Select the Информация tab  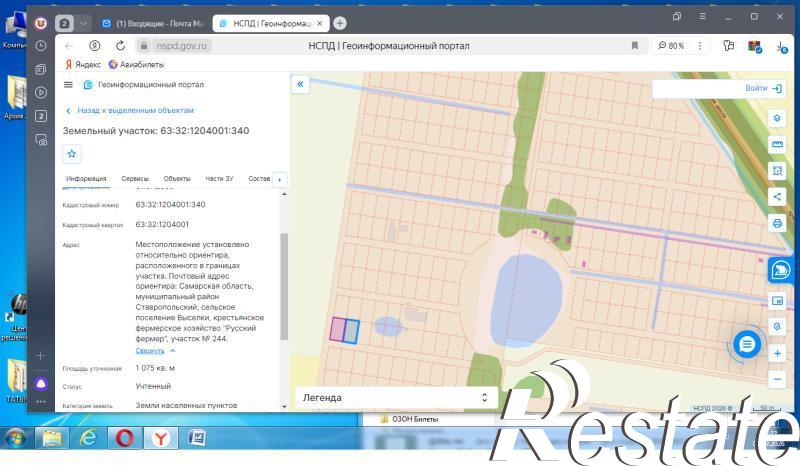(x=86, y=179)
